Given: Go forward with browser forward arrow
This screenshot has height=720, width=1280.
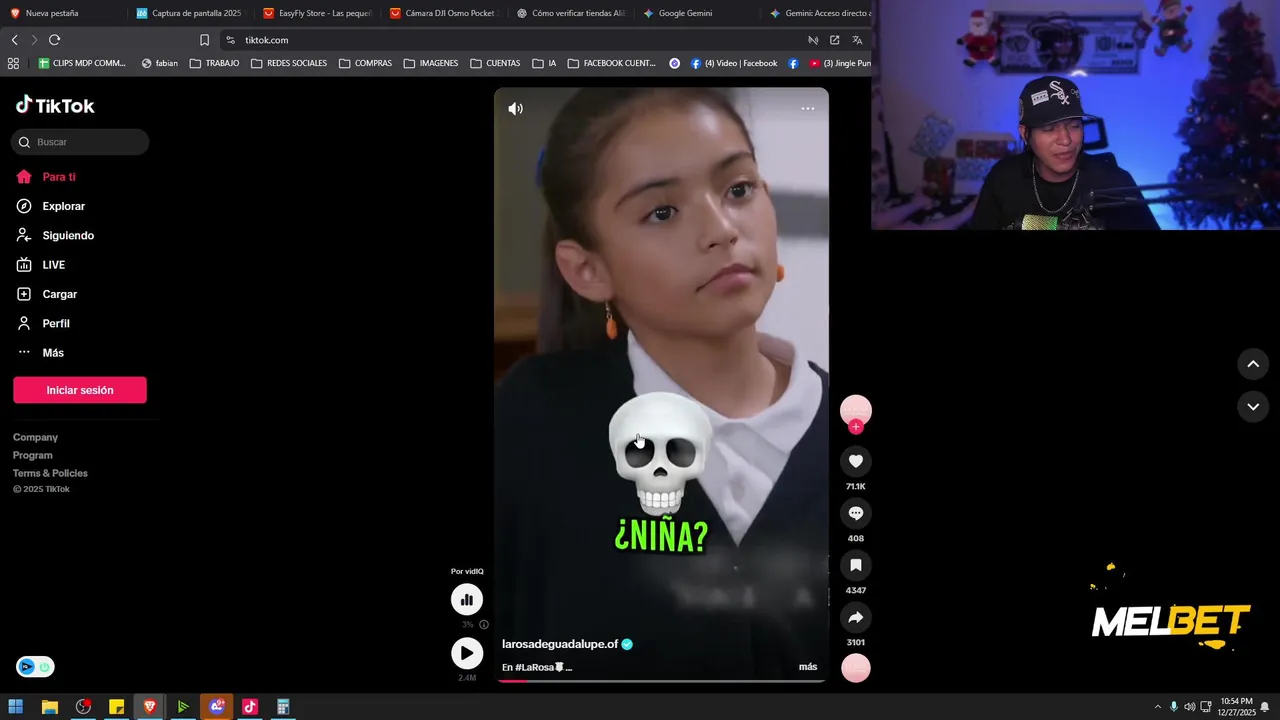Looking at the screenshot, I should coord(34,40).
